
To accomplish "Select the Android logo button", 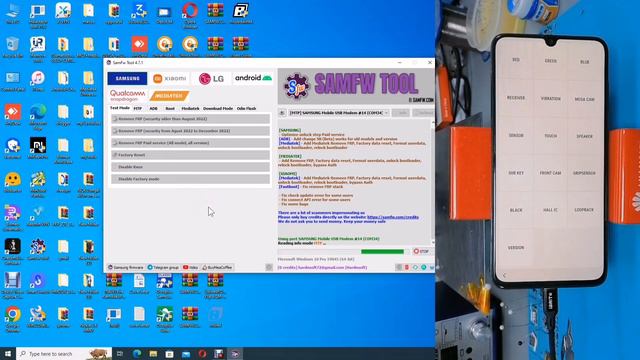I will (253, 78).
